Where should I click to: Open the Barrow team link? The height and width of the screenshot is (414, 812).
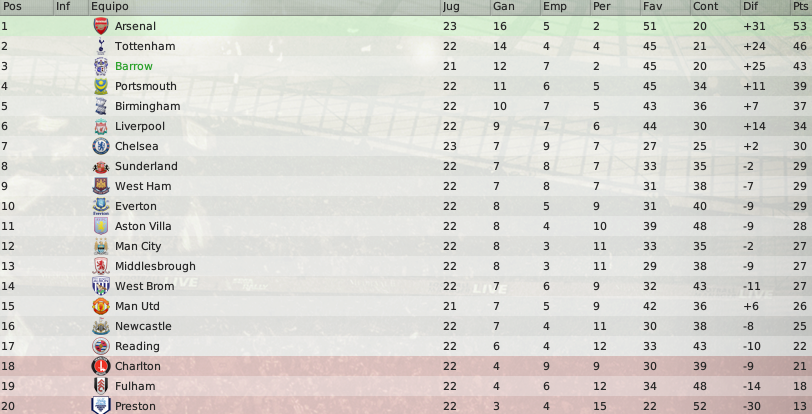tap(134, 66)
